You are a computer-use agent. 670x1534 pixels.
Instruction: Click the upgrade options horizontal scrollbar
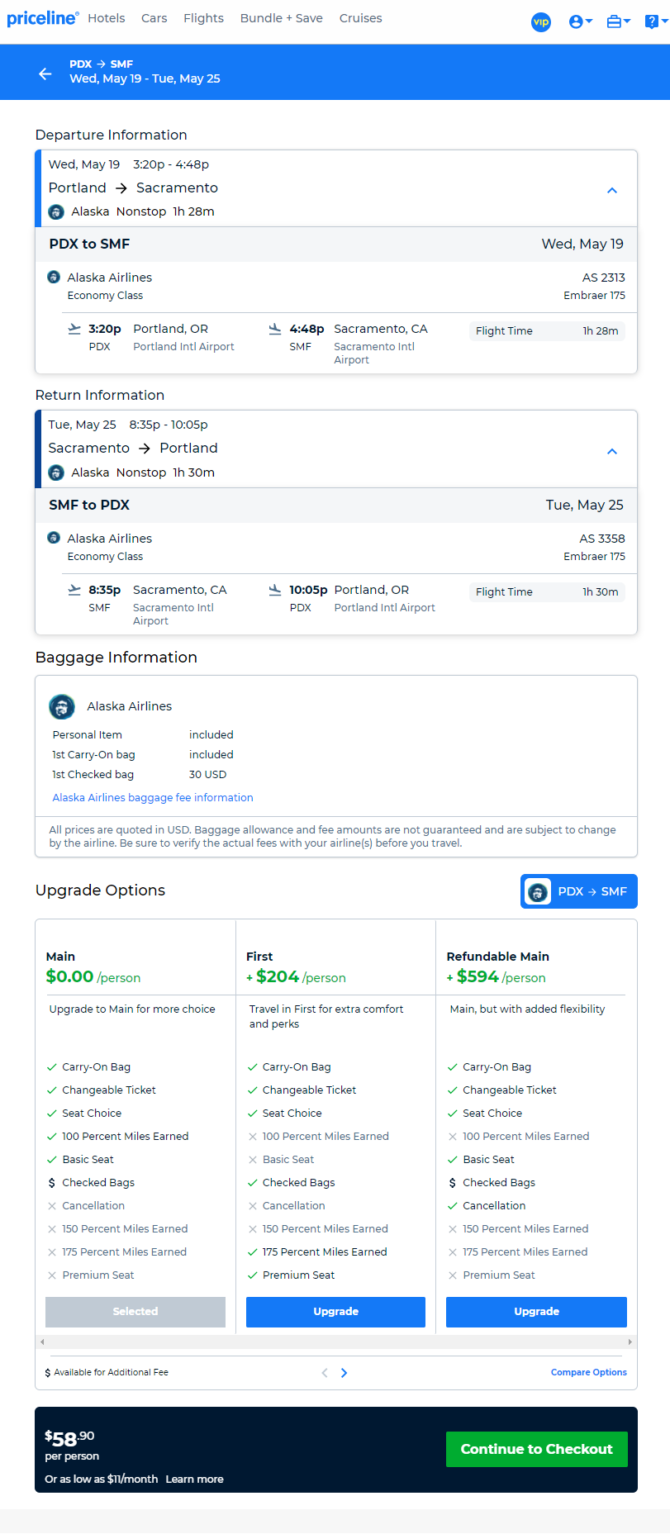tap(336, 1342)
